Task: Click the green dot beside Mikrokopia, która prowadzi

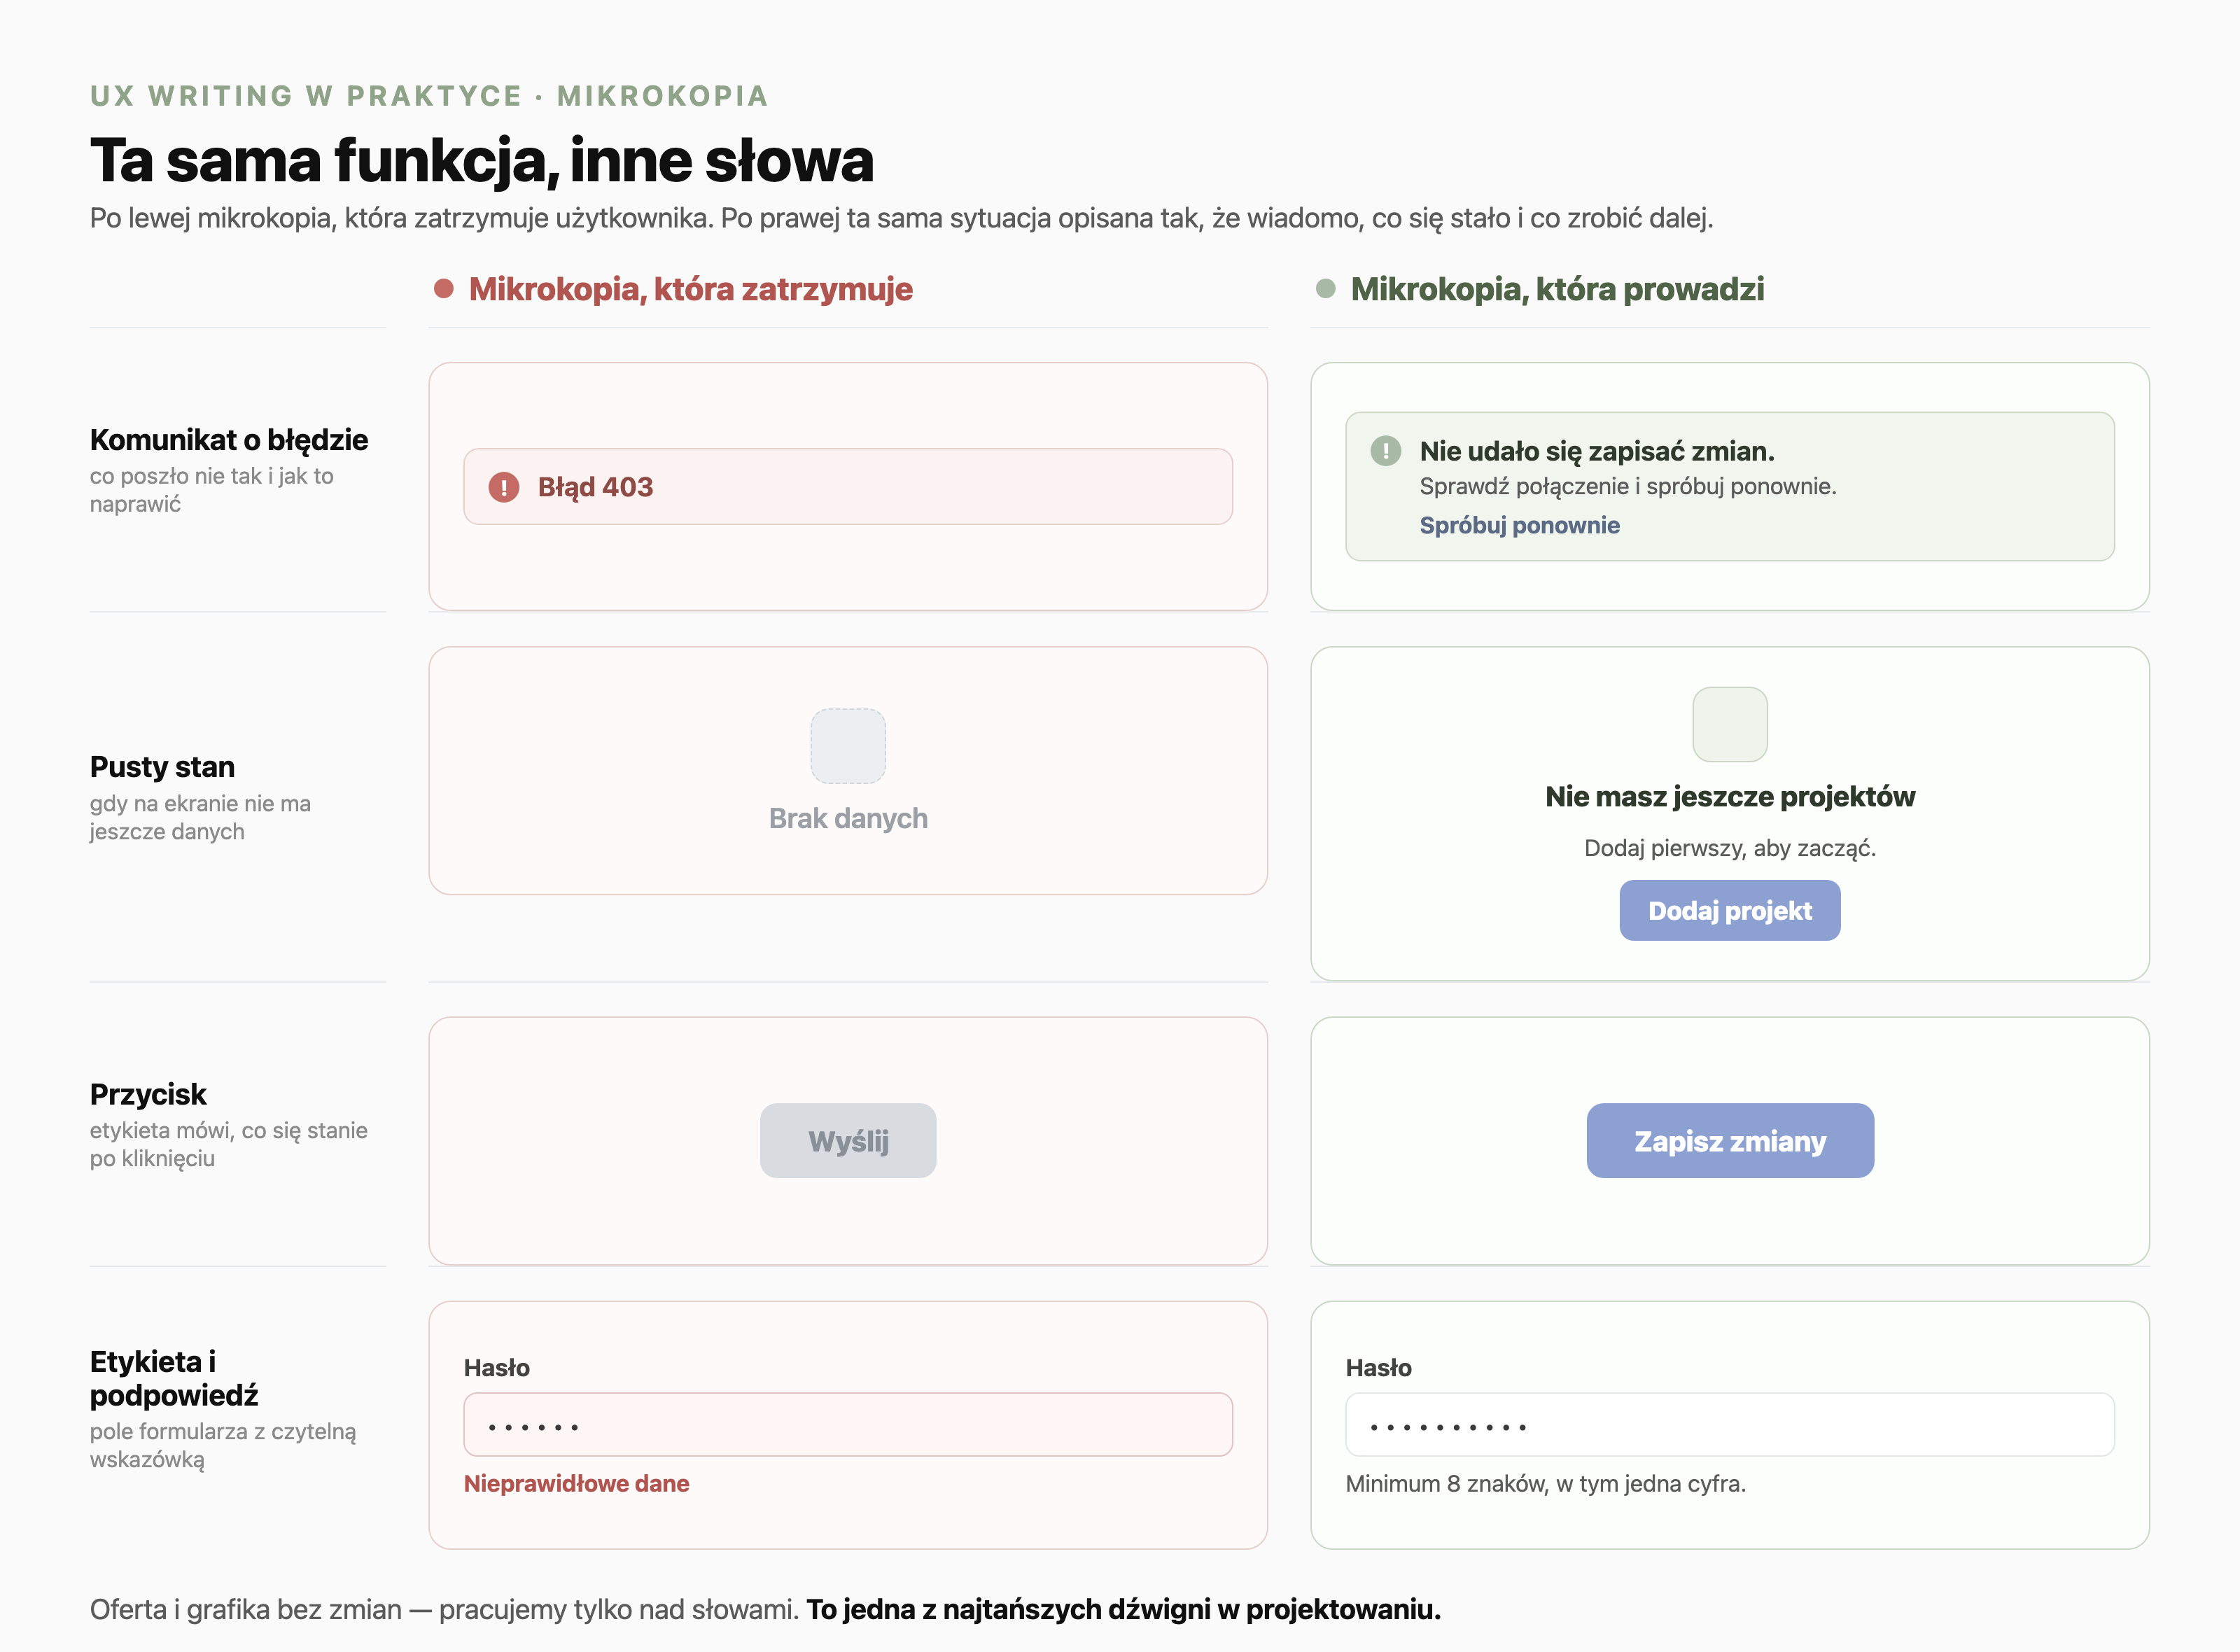Action: pyautogui.click(x=1326, y=289)
